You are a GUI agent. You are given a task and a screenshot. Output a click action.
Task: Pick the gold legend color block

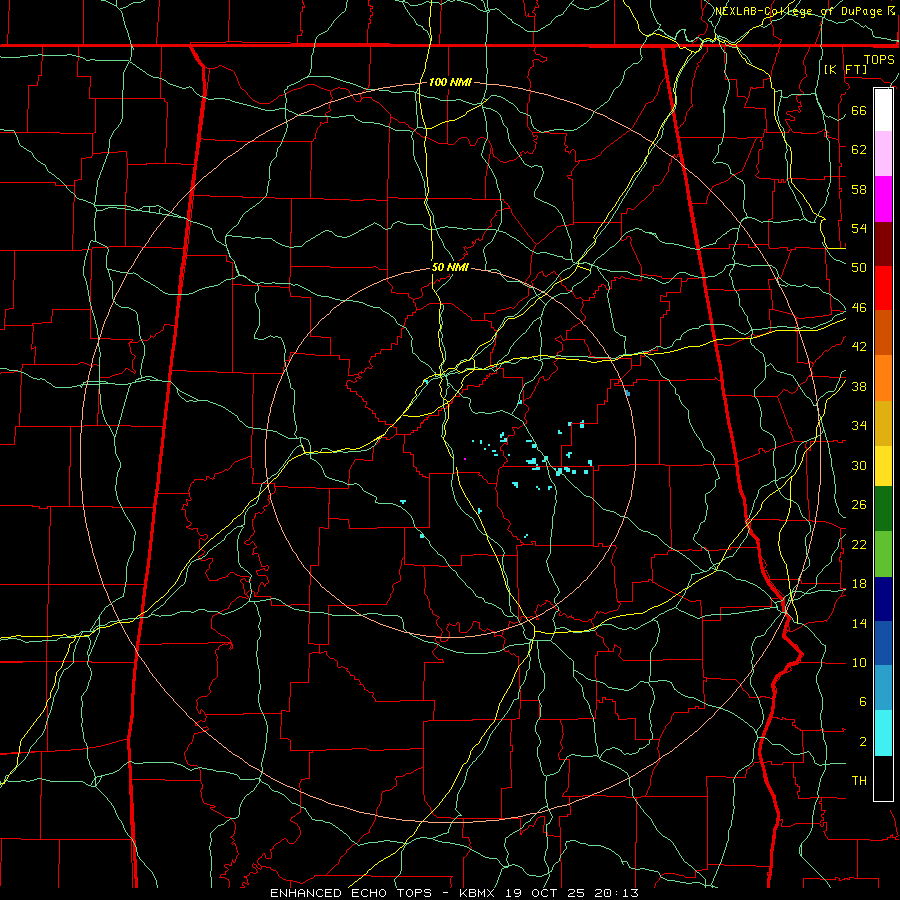tap(883, 423)
